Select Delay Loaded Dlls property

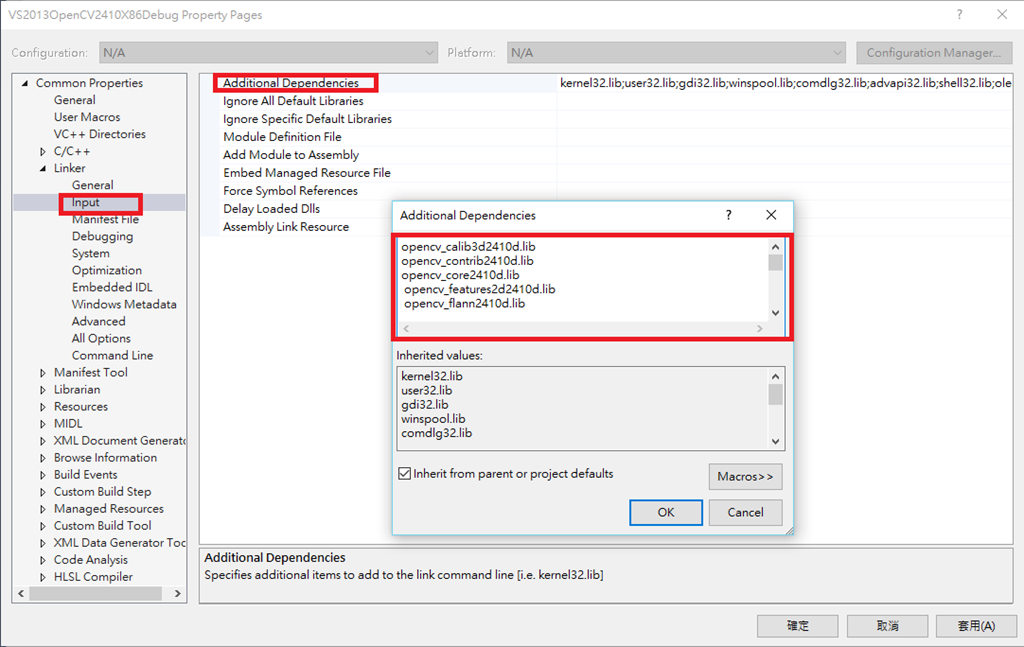272,209
